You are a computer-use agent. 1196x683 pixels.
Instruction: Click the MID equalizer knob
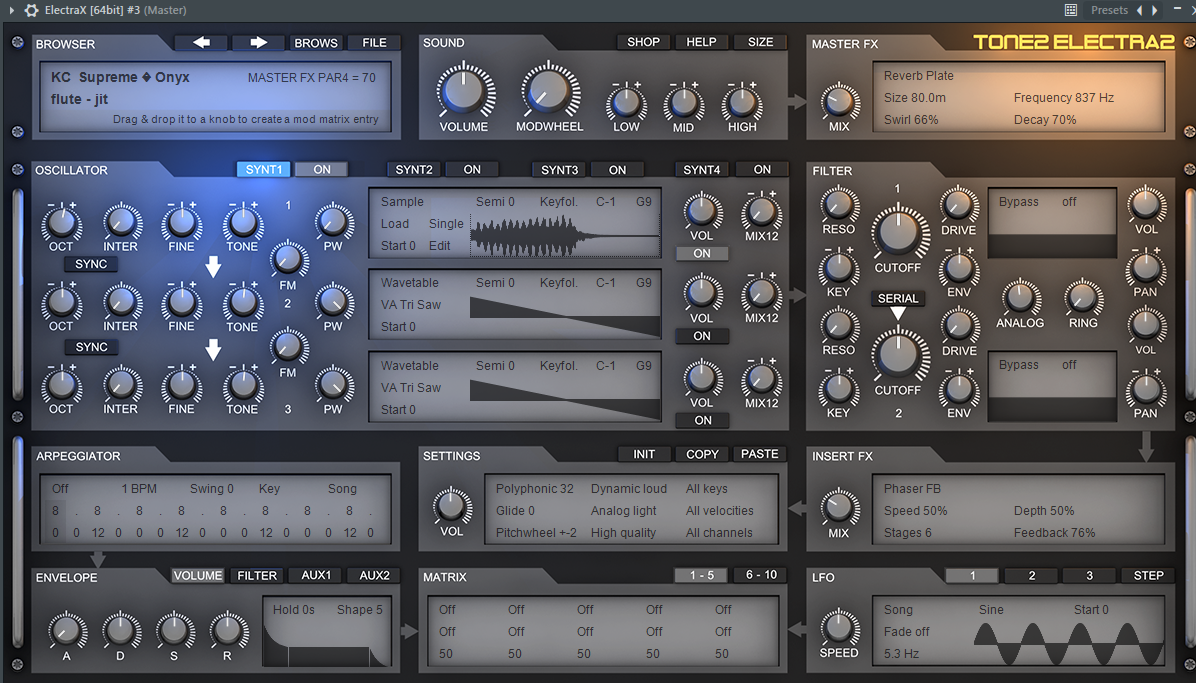683,102
